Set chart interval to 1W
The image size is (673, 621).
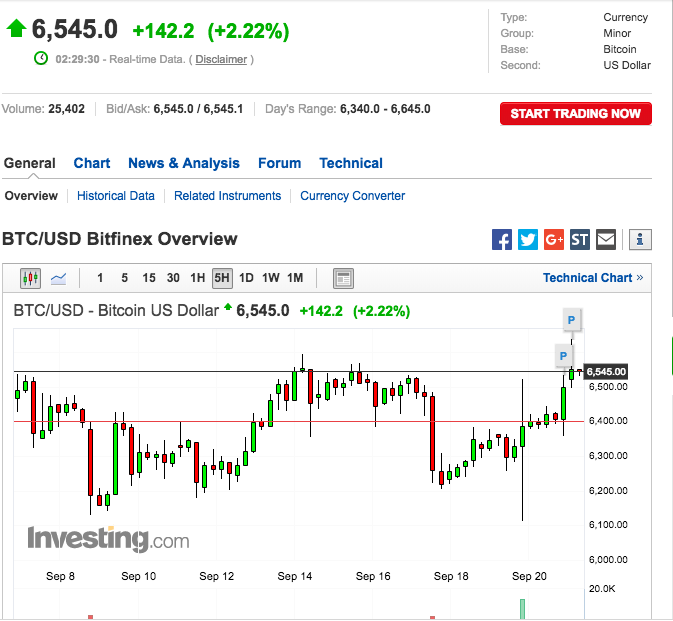(271, 278)
